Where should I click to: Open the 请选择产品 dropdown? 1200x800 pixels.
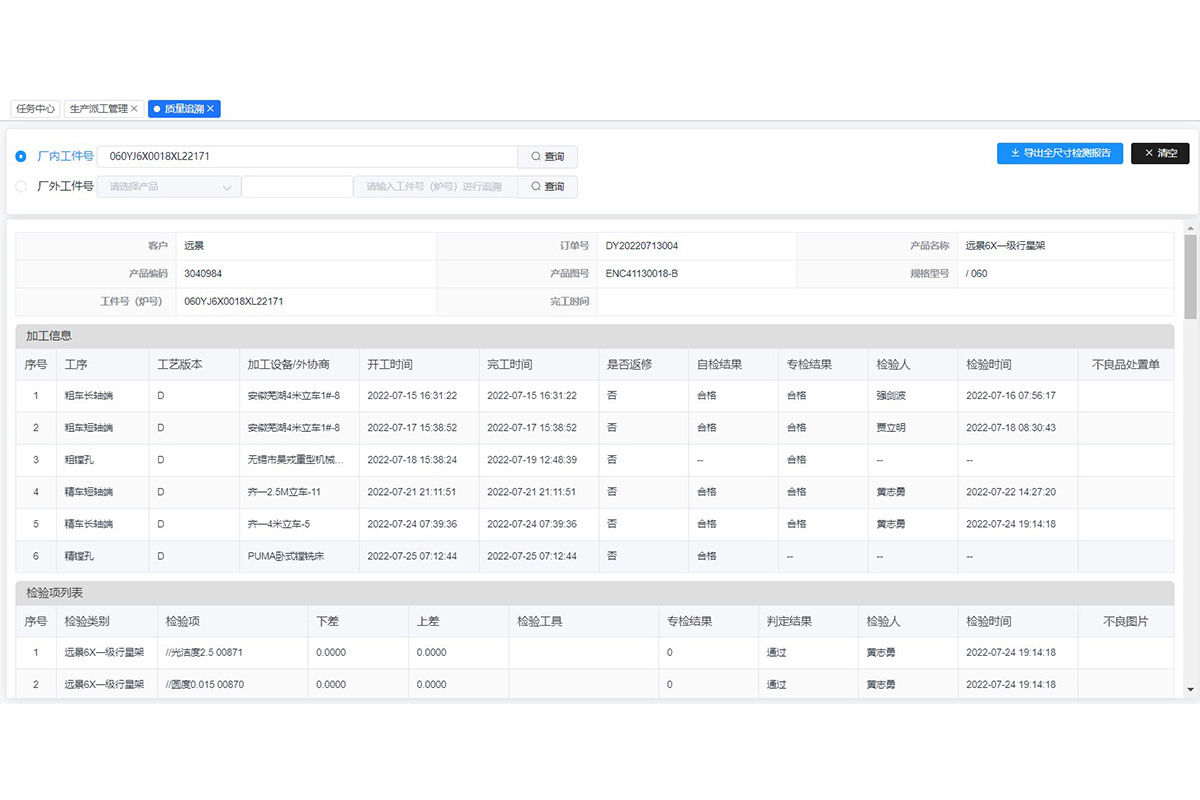pos(169,187)
